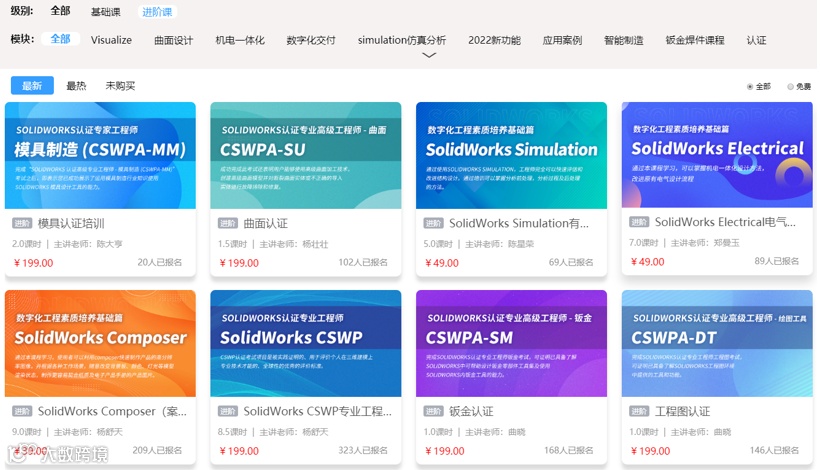The image size is (820, 470).
Task: Select the 全部 price radio button
Action: pos(750,87)
